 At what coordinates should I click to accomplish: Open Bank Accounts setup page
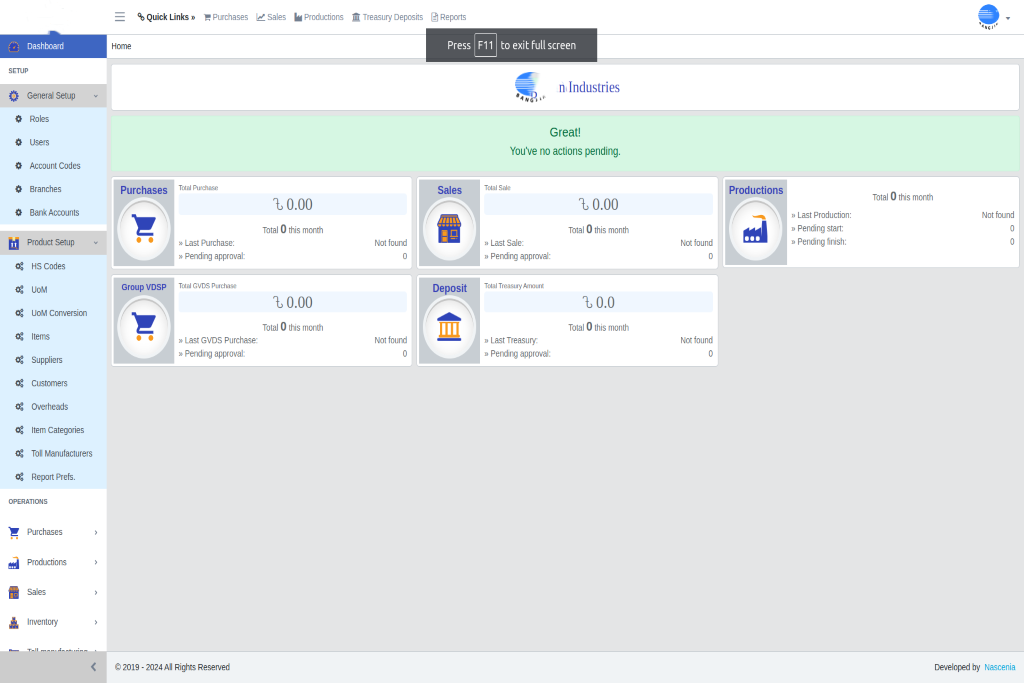coord(54,213)
